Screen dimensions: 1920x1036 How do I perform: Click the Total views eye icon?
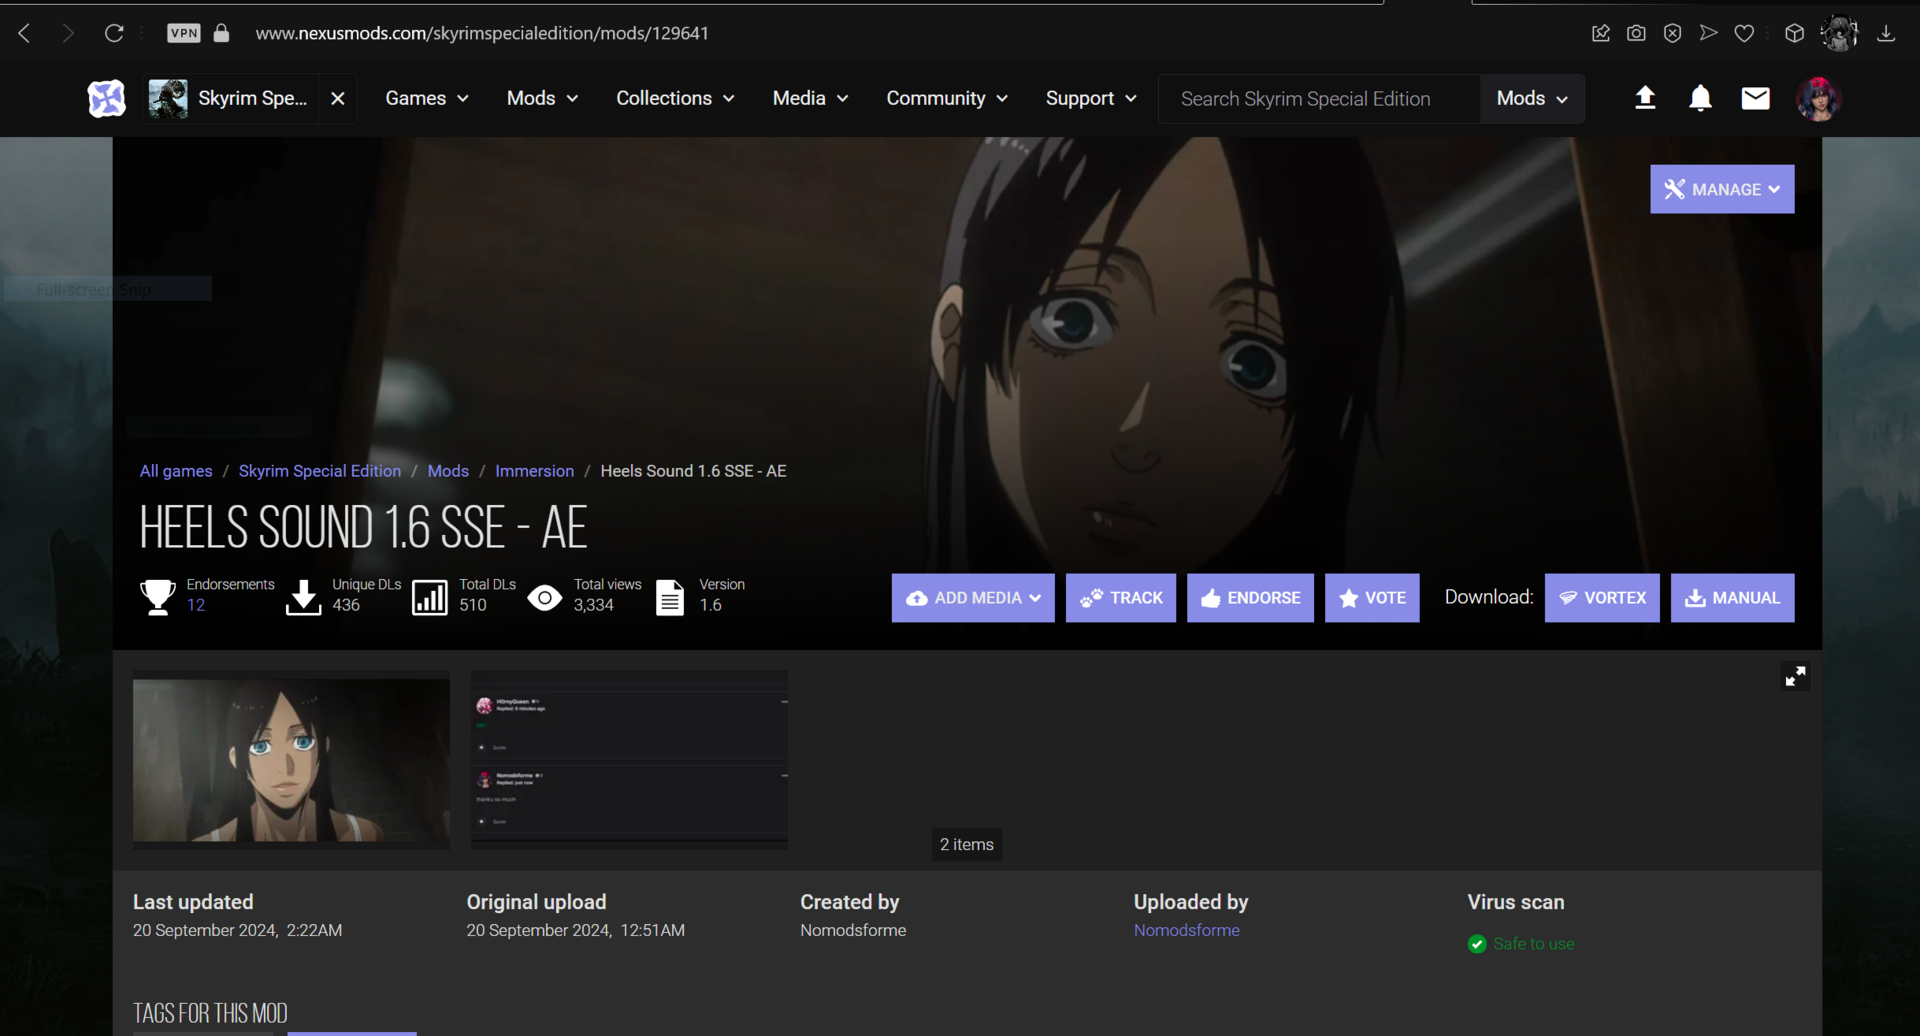(545, 598)
